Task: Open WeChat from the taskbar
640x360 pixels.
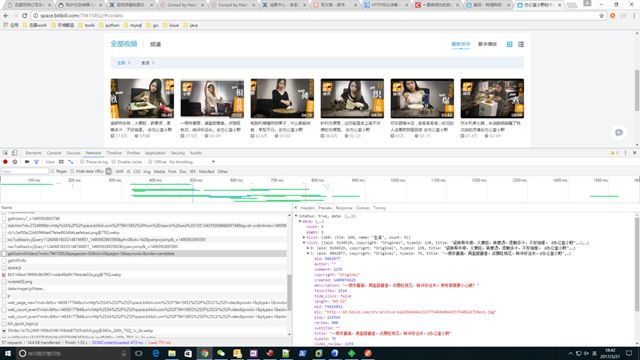Action: pos(221,353)
